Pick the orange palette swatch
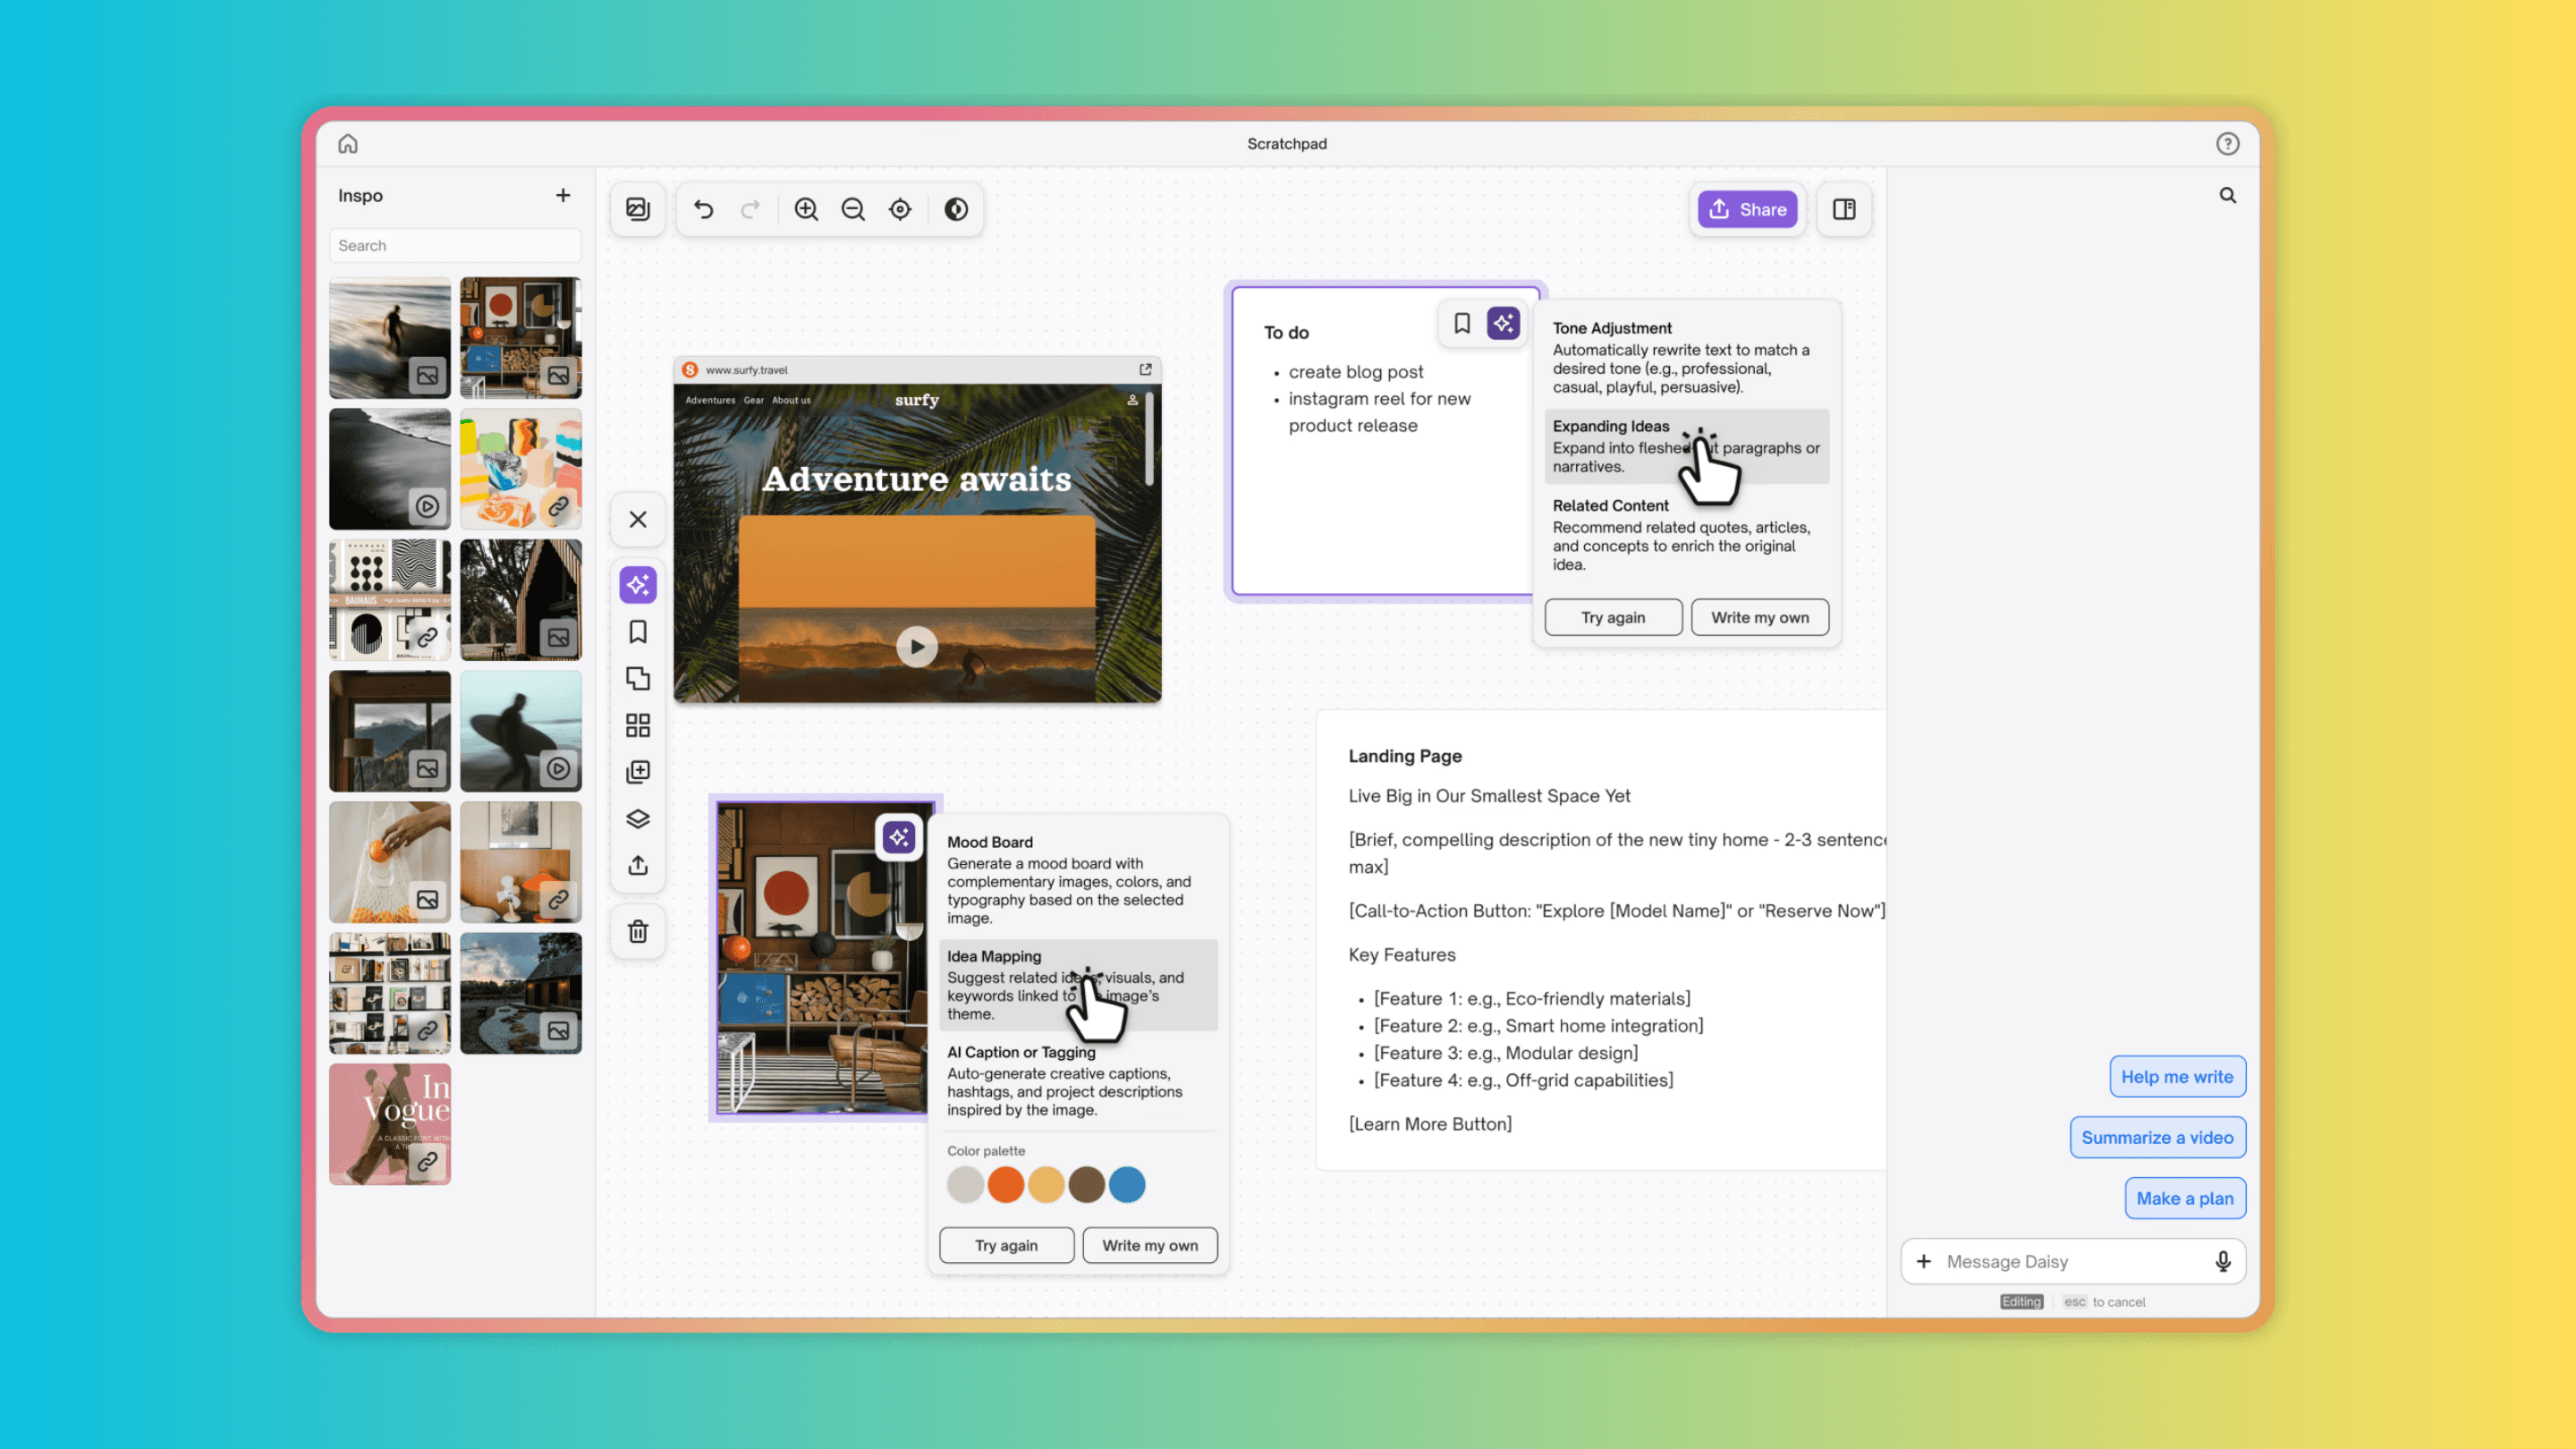This screenshot has width=2576, height=1449. click(x=1006, y=1185)
